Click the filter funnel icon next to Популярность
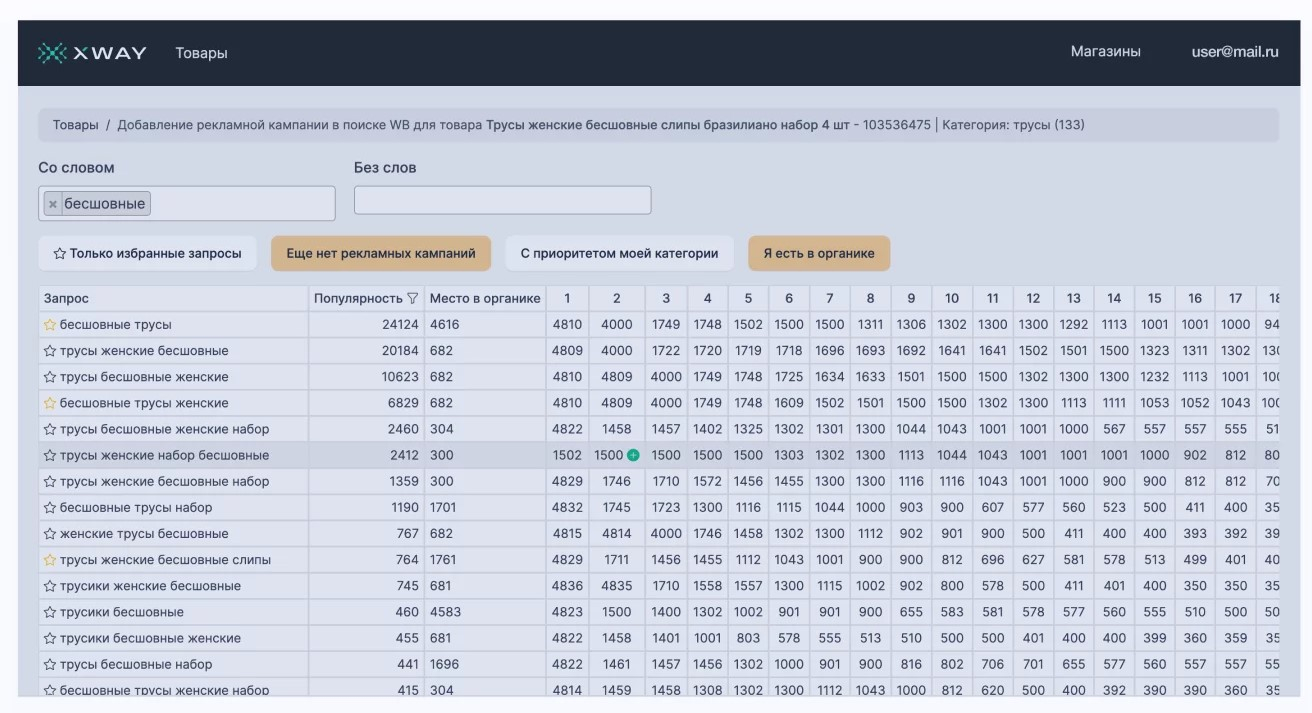Viewport: 1312px width, 713px height. pos(412,299)
